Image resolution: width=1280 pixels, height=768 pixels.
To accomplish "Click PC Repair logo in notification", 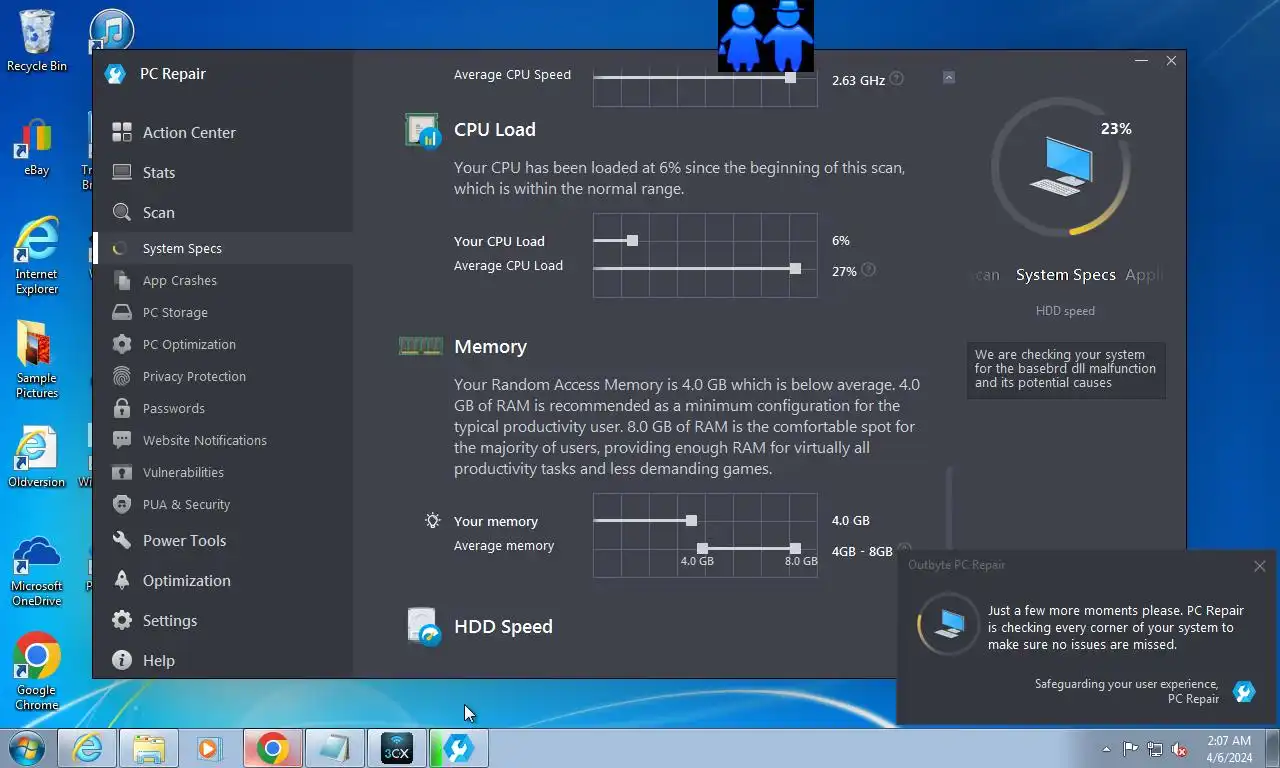I will [x=1244, y=691].
